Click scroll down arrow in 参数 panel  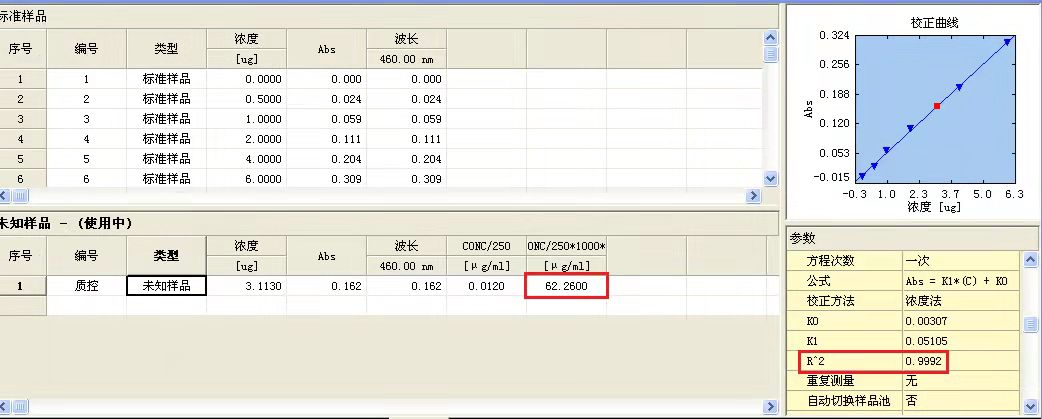coord(1031,404)
